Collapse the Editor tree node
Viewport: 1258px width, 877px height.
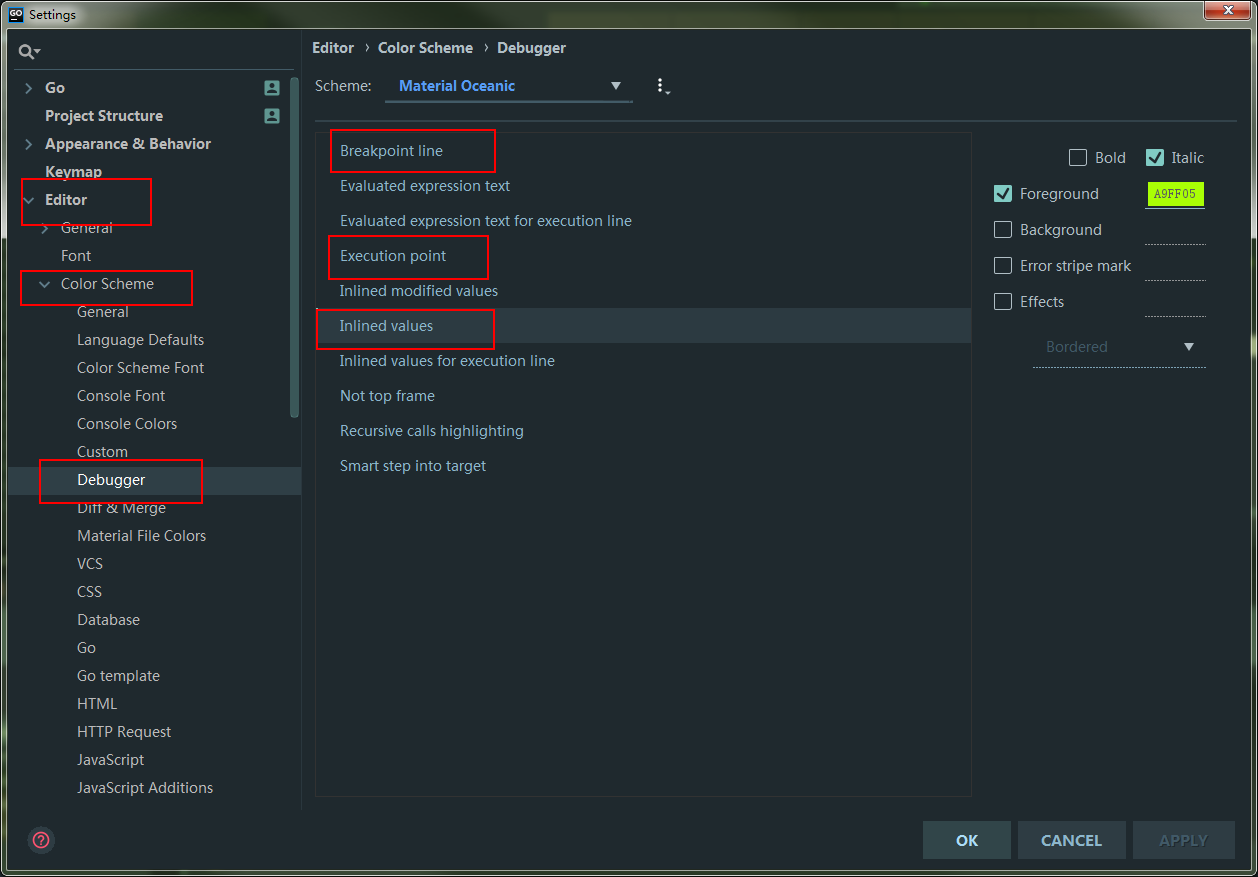tap(28, 199)
